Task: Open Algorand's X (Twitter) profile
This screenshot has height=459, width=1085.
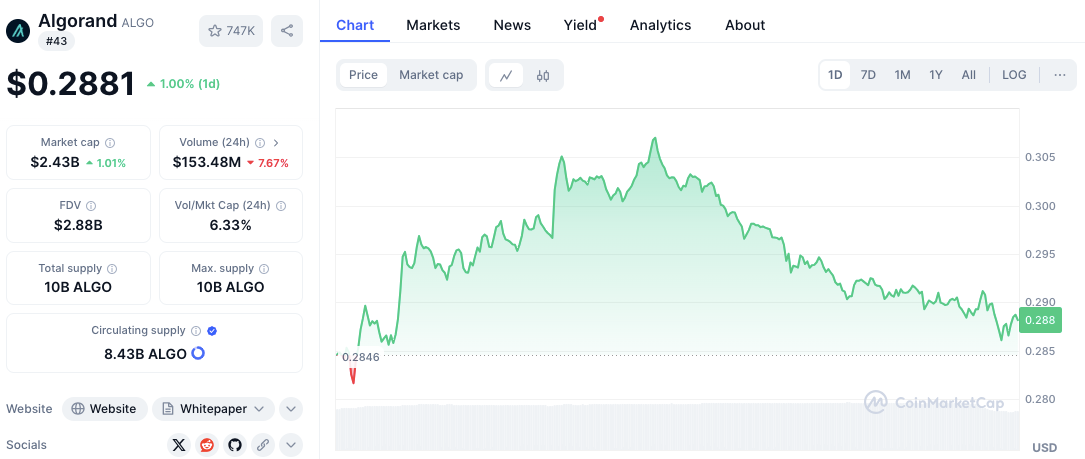Action: pos(179,445)
